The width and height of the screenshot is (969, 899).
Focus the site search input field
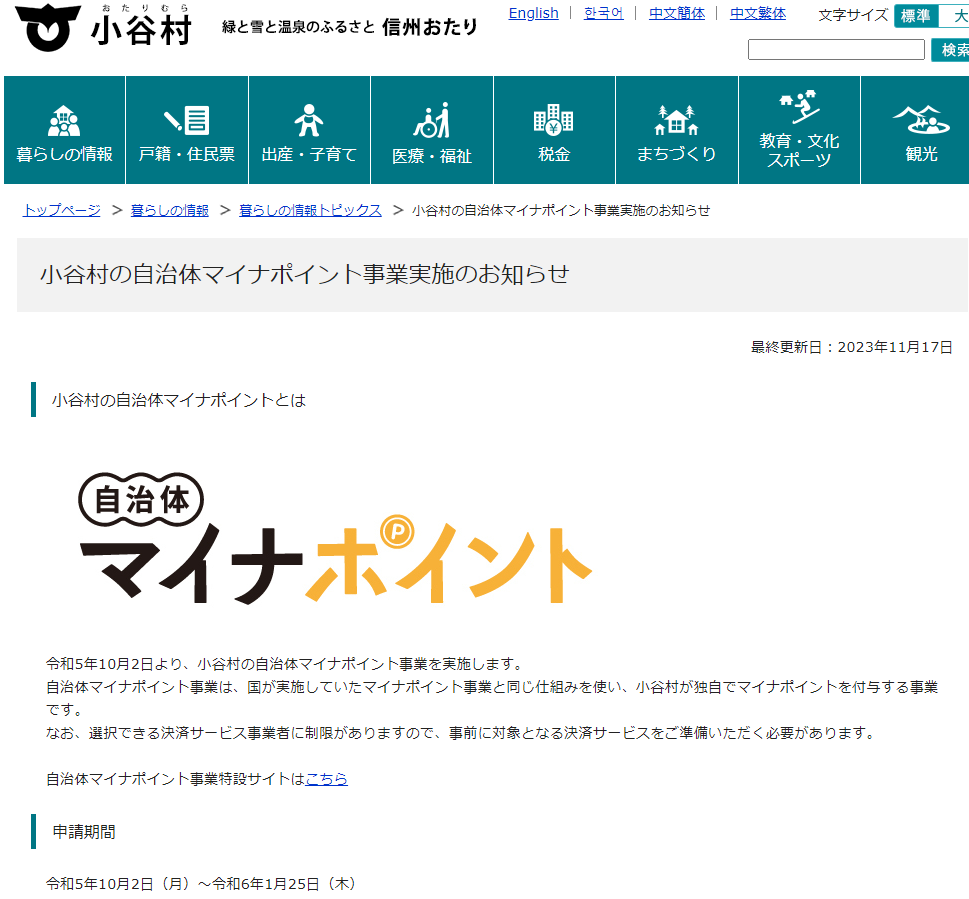[x=836, y=49]
